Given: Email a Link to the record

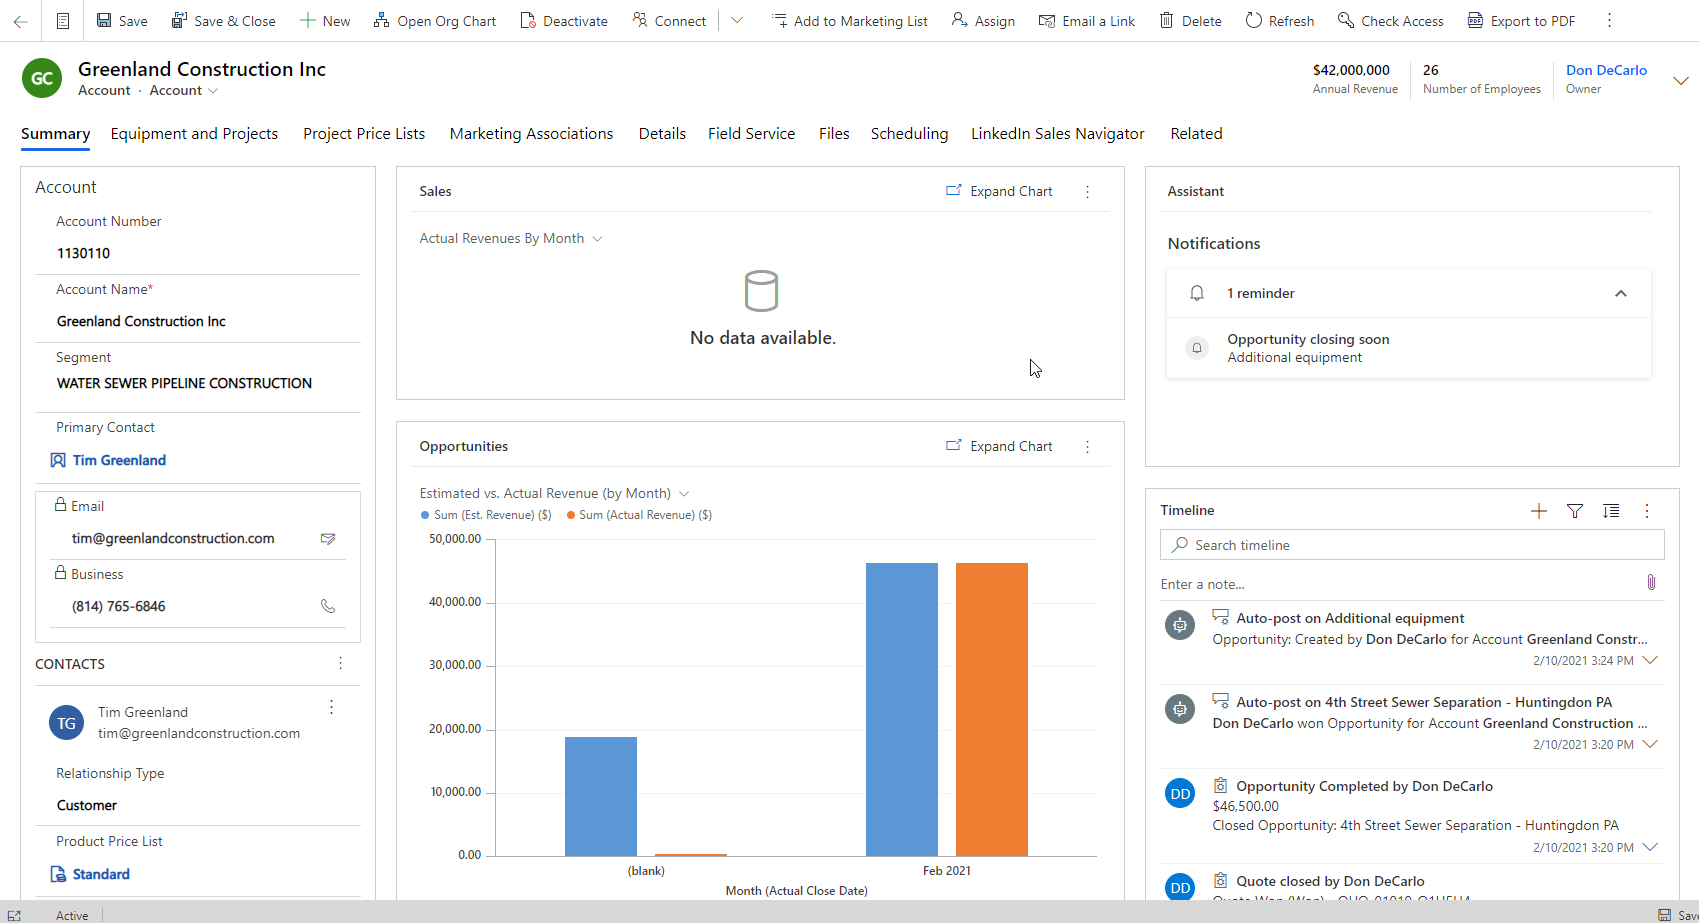Looking at the screenshot, I should click(x=1087, y=21).
